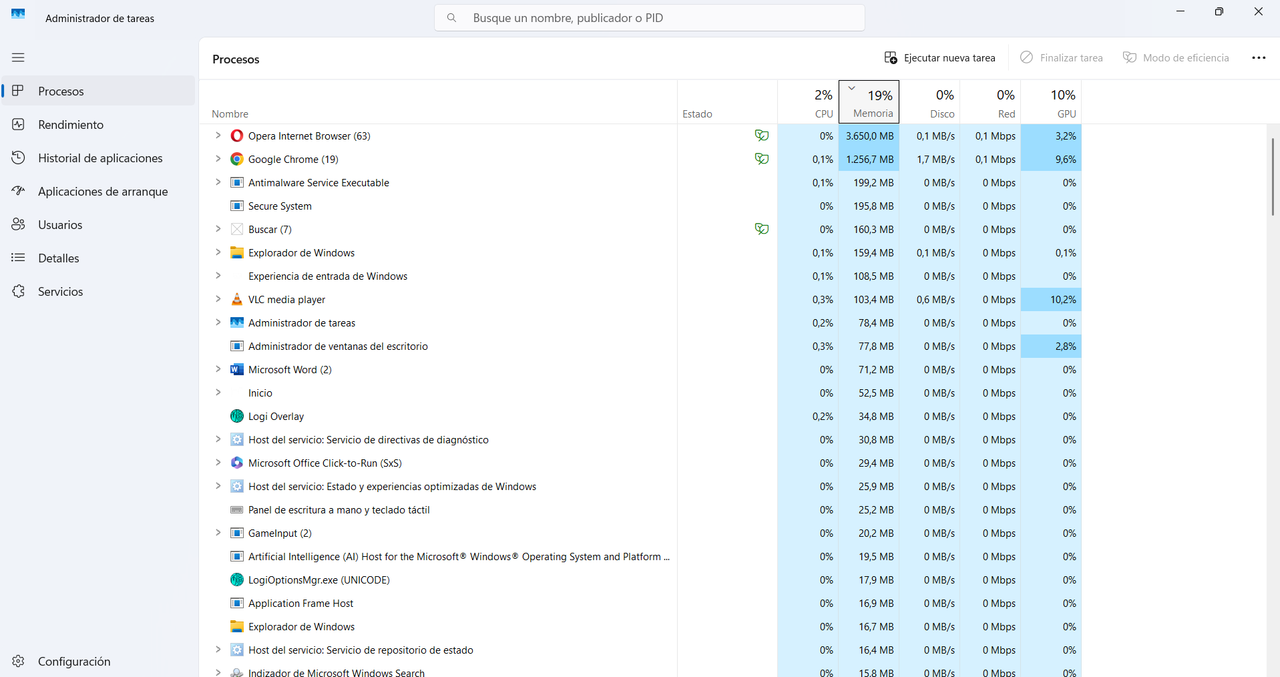Click Modo de eficiencia button
Screen dimensions: 1280x677
(1175, 58)
